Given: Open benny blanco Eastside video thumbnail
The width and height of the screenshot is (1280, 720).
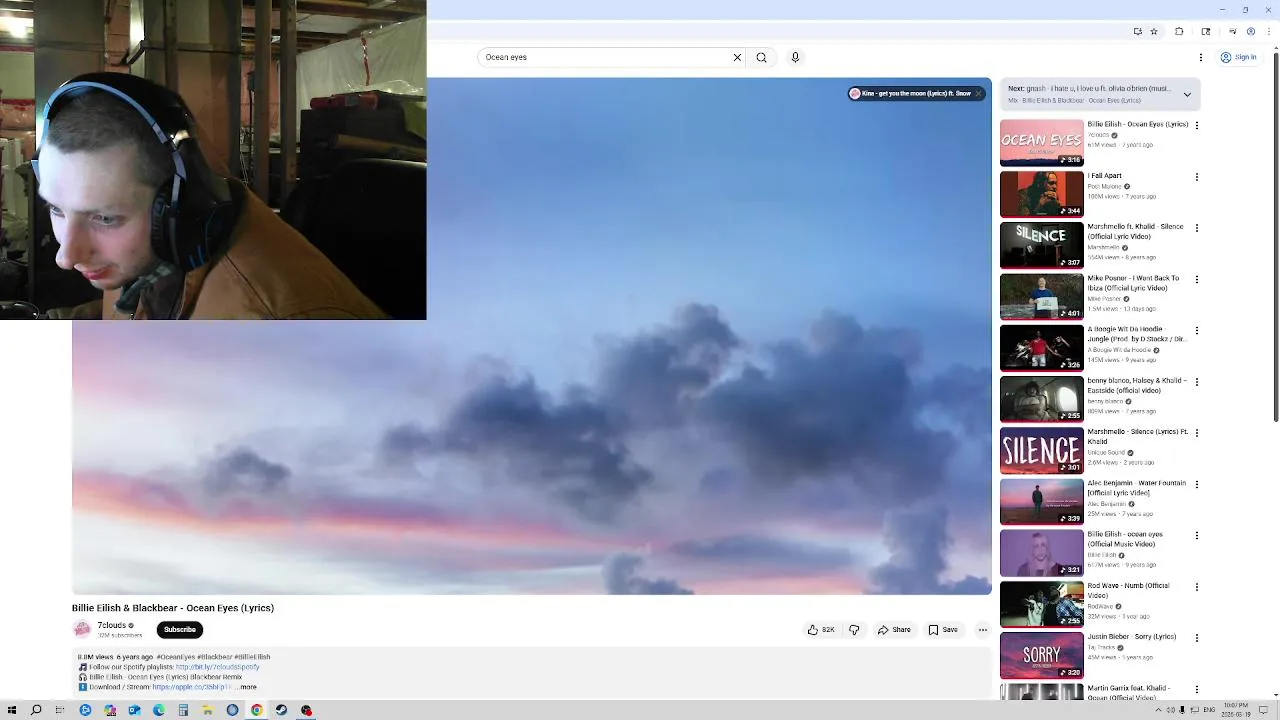Looking at the screenshot, I should pos(1042,399).
